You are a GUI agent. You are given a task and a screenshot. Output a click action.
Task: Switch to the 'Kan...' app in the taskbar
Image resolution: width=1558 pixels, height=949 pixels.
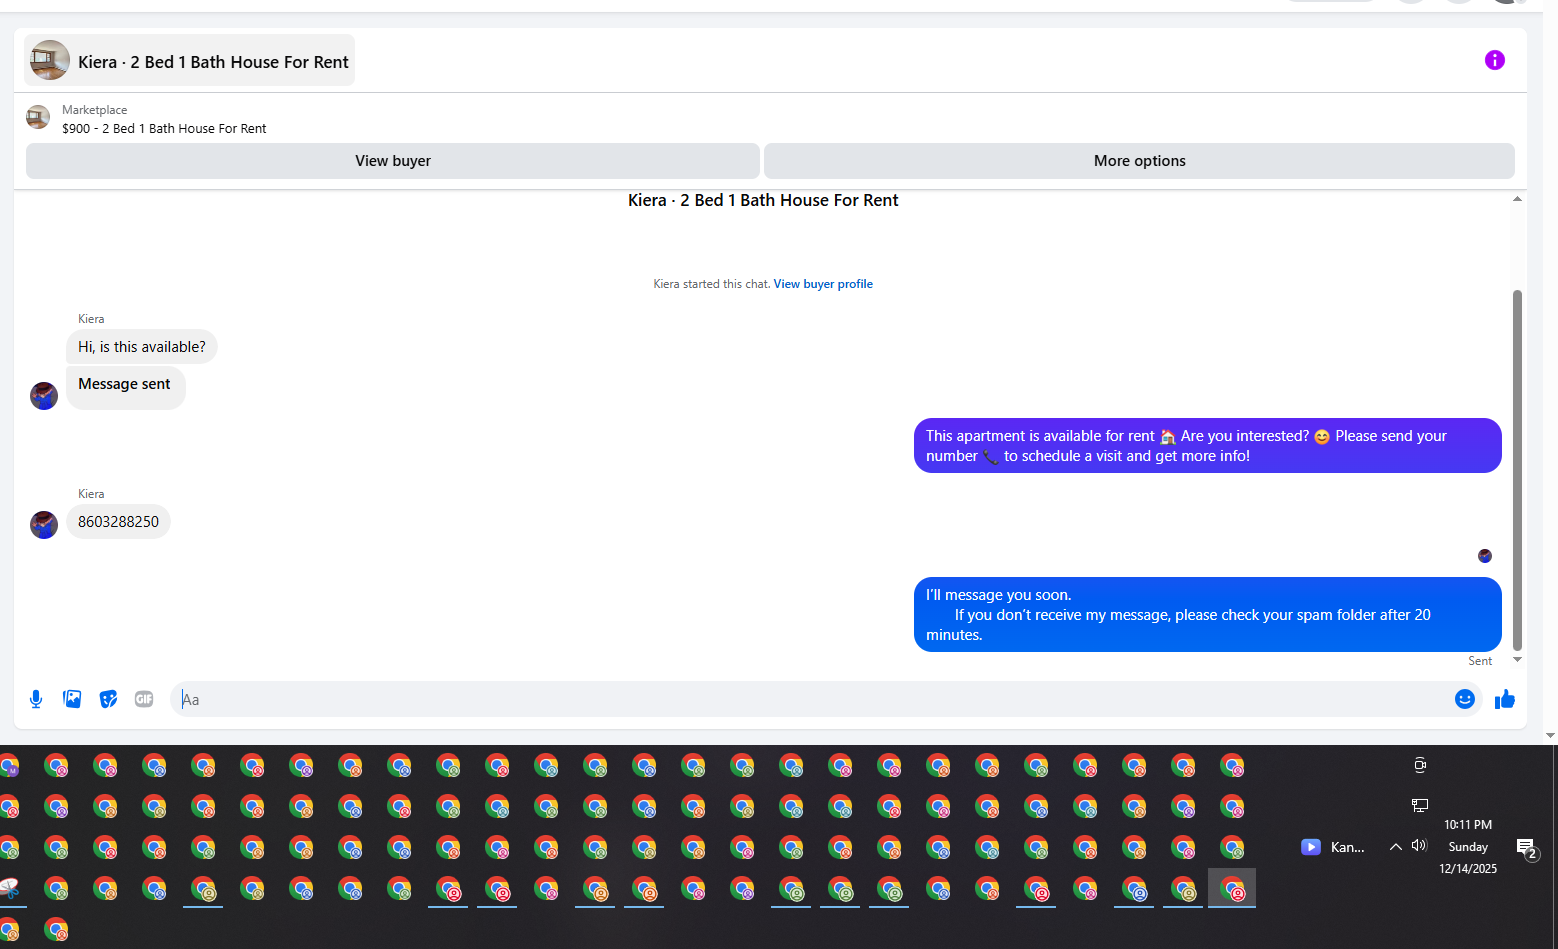(1333, 847)
